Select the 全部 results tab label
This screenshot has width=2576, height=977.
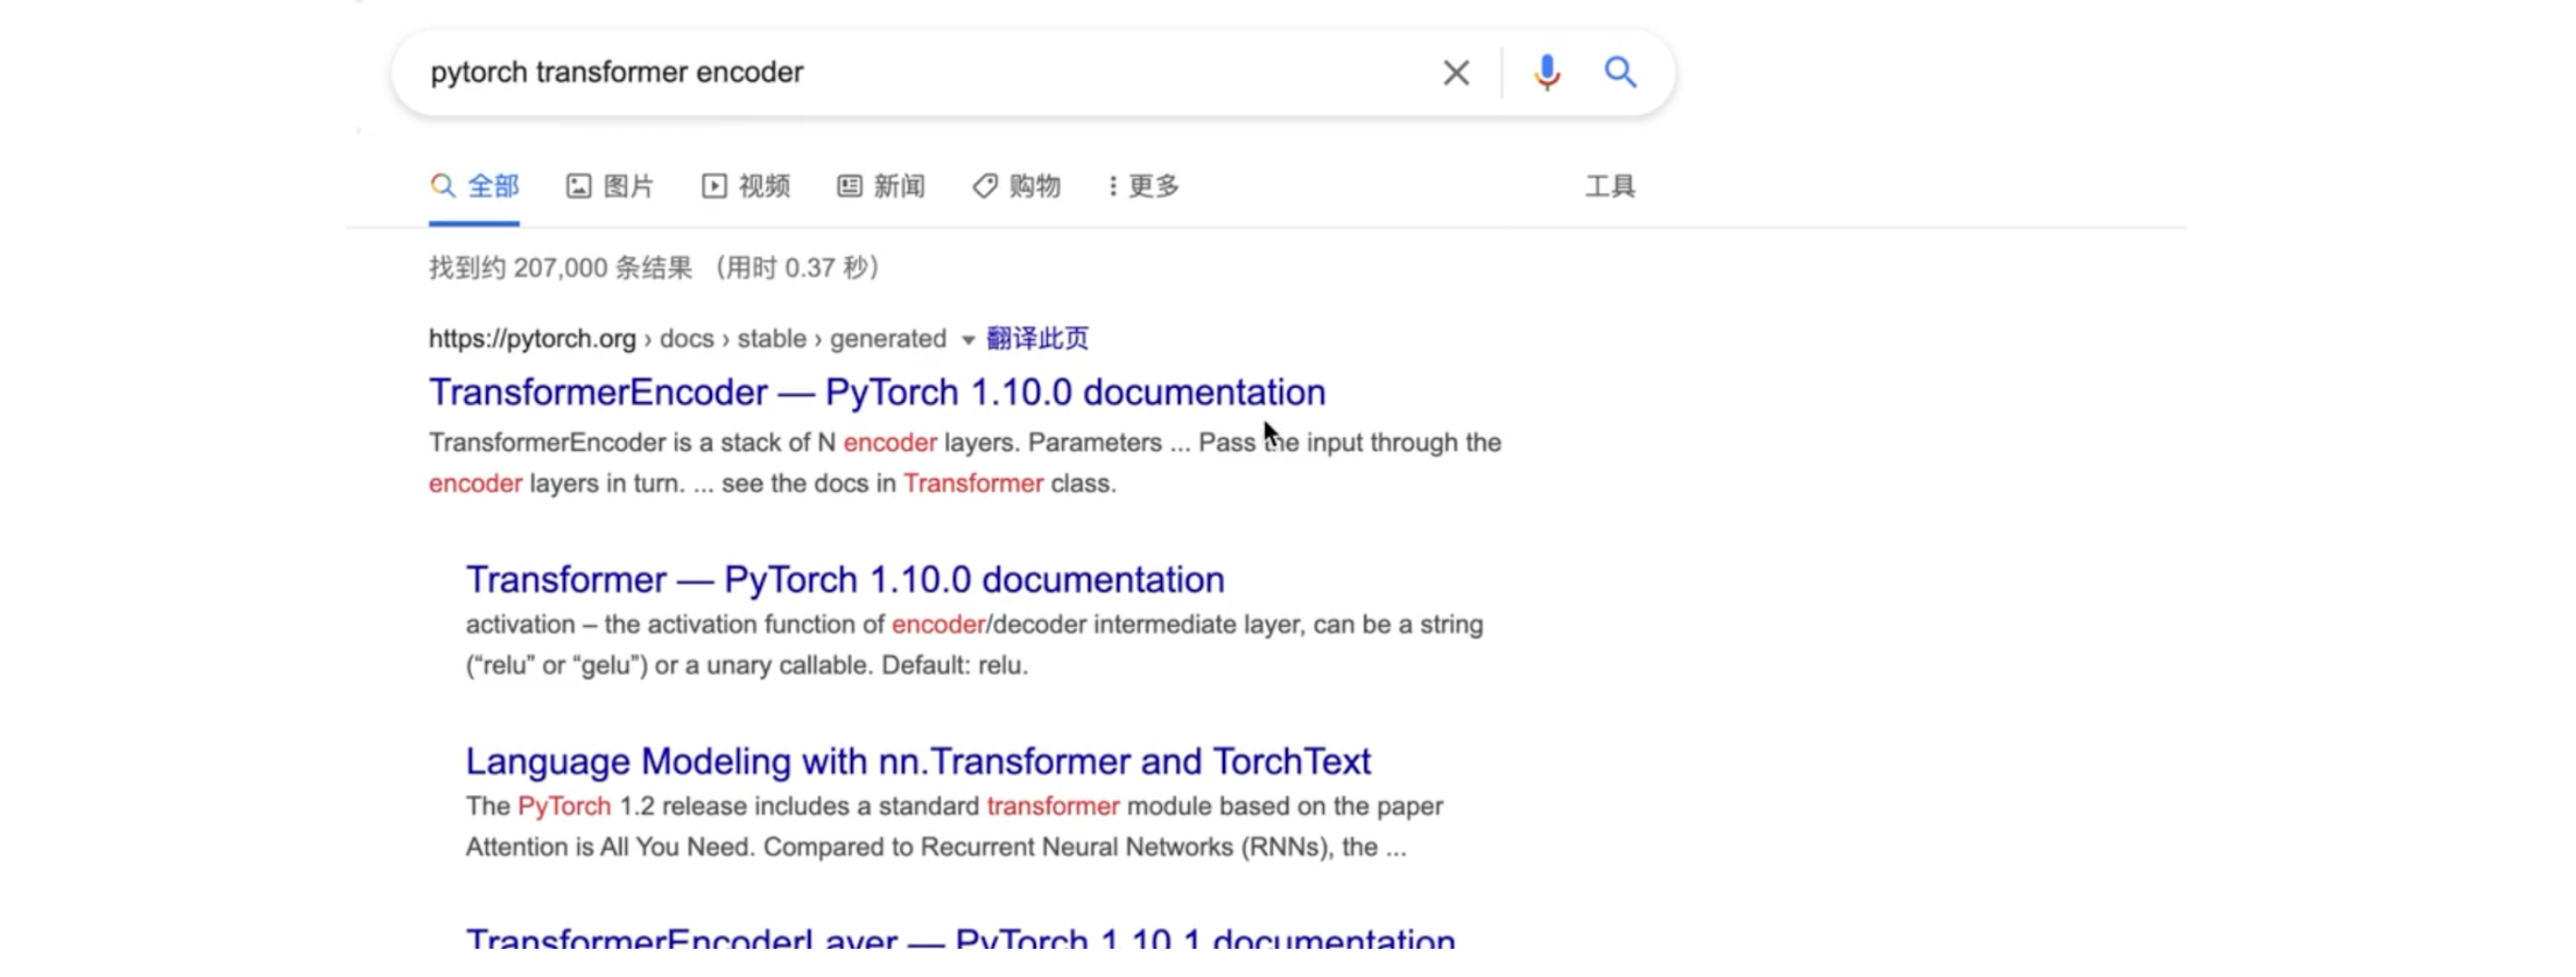pos(493,186)
